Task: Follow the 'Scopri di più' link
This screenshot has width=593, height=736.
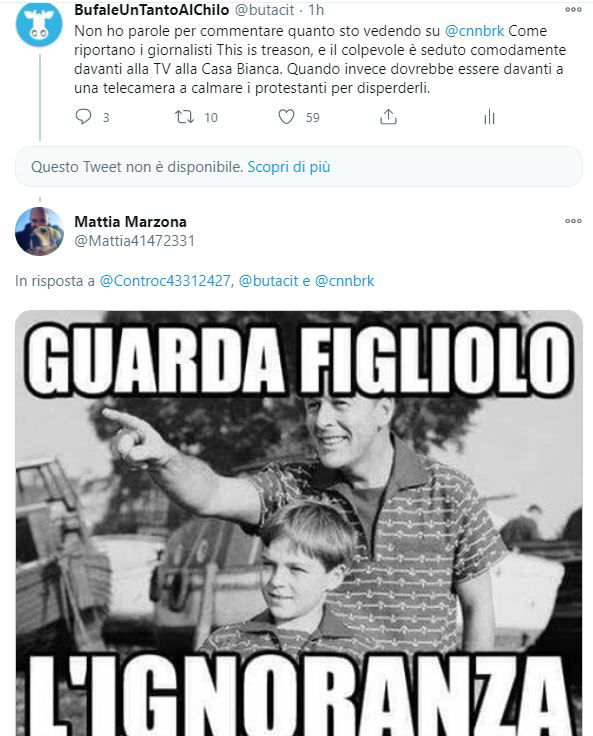Action: 289,167
